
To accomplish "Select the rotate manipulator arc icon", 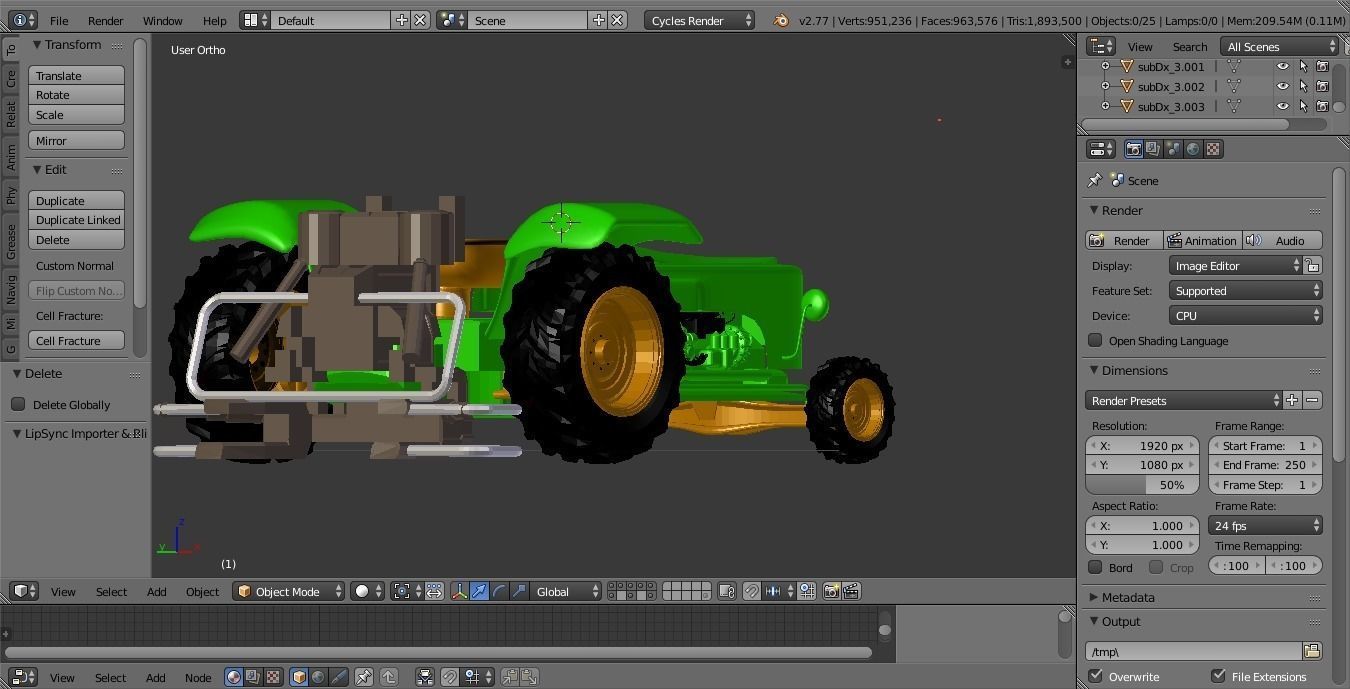I will (x=499, y=591).
